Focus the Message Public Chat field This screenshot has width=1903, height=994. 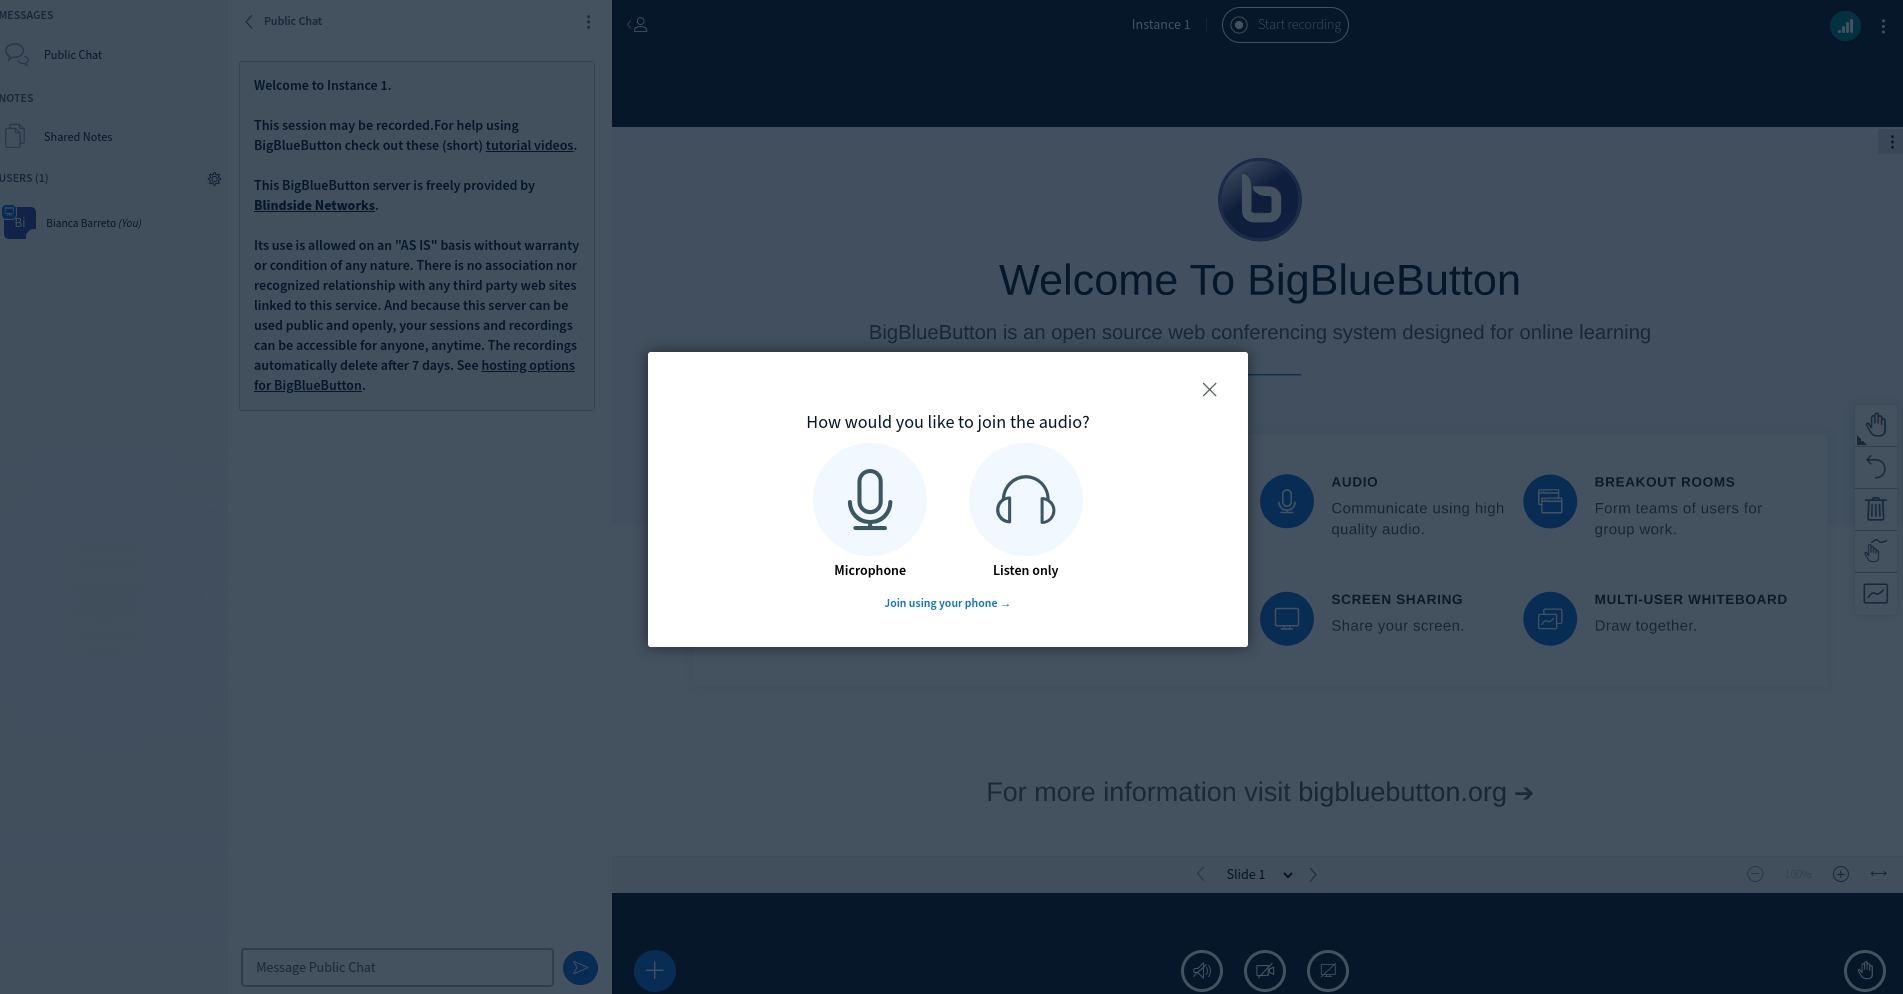(x=397, y=967)
